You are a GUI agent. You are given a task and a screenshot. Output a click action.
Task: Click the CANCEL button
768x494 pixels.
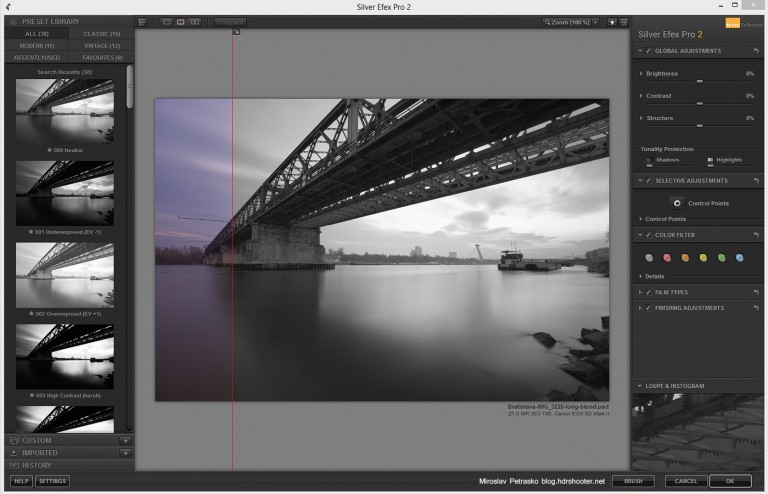click(x=686, y=481)
